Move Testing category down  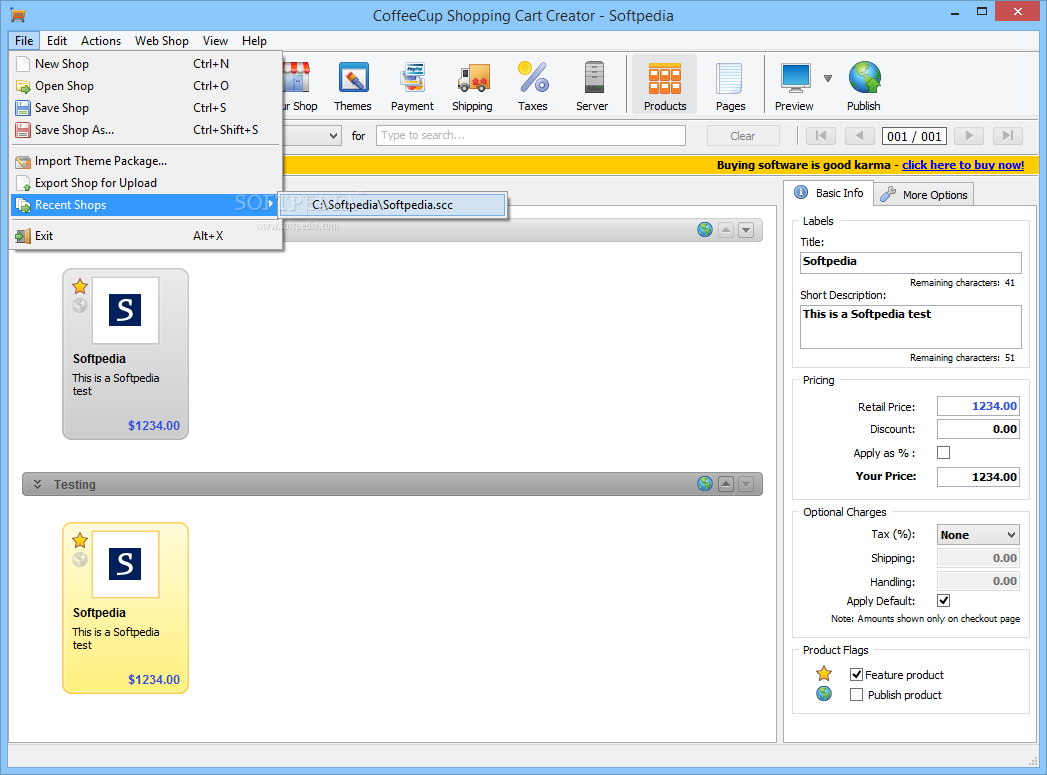pyautogui.click(x=746, y=485)
